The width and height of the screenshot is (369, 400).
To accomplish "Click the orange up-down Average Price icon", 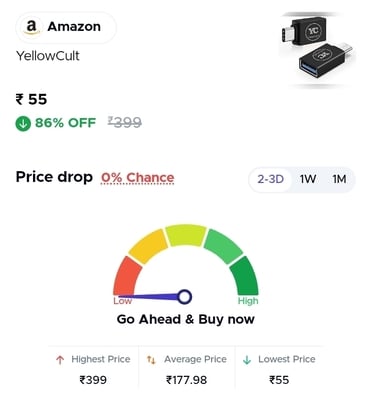I will pos(151,360).
